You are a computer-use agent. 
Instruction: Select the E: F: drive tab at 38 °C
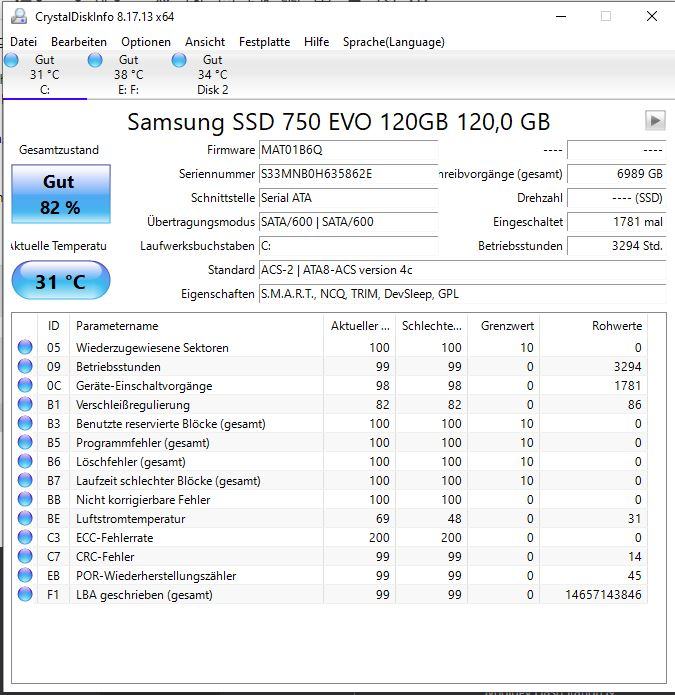pyautogui.click(x=129, y=74)
